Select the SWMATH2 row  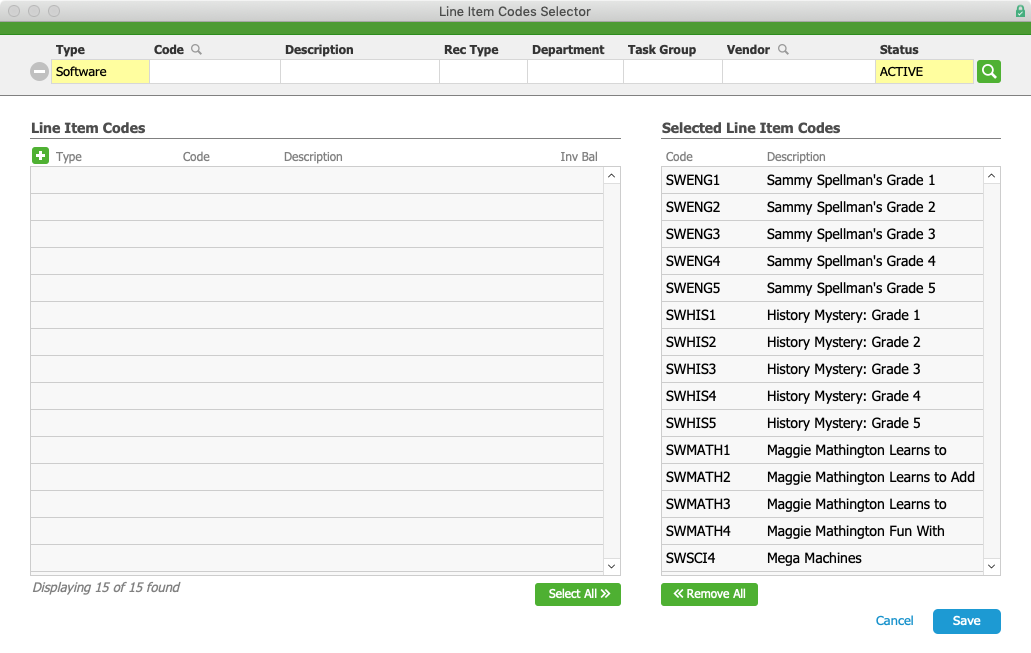822,477
